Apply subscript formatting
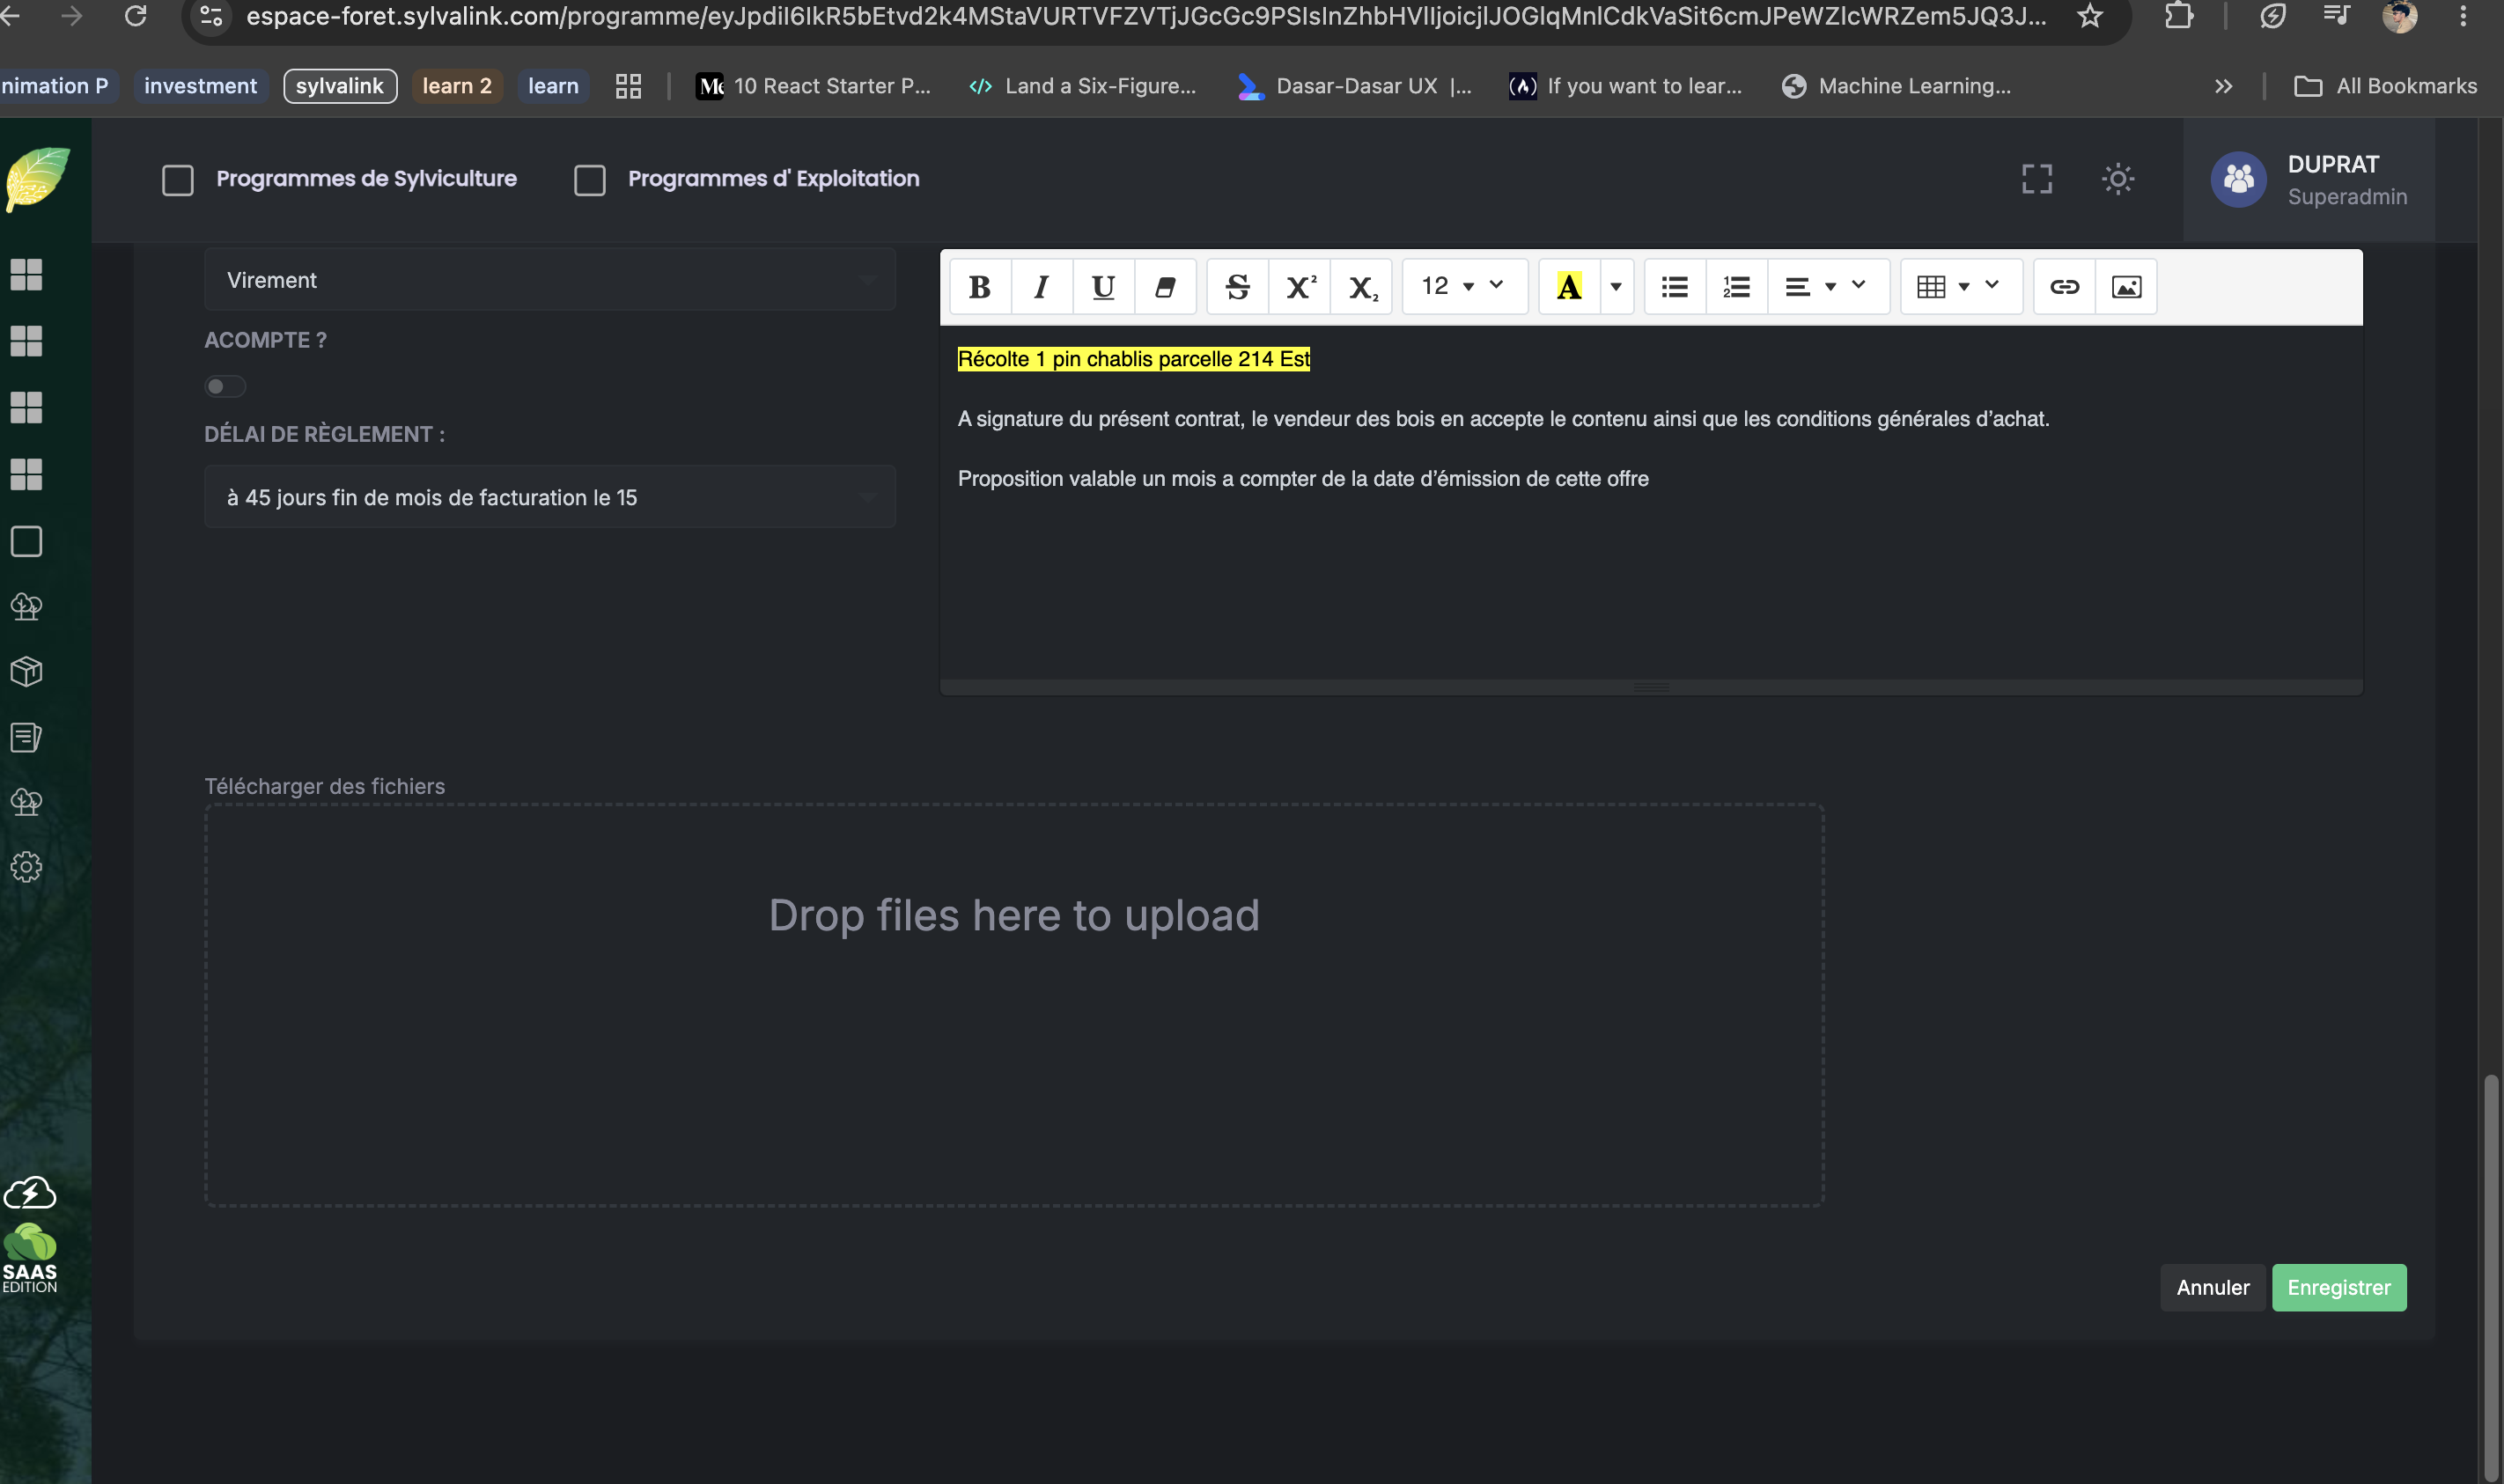Image resolution: width=2504 pixels, height=1484 pixels. (1362, 287)
